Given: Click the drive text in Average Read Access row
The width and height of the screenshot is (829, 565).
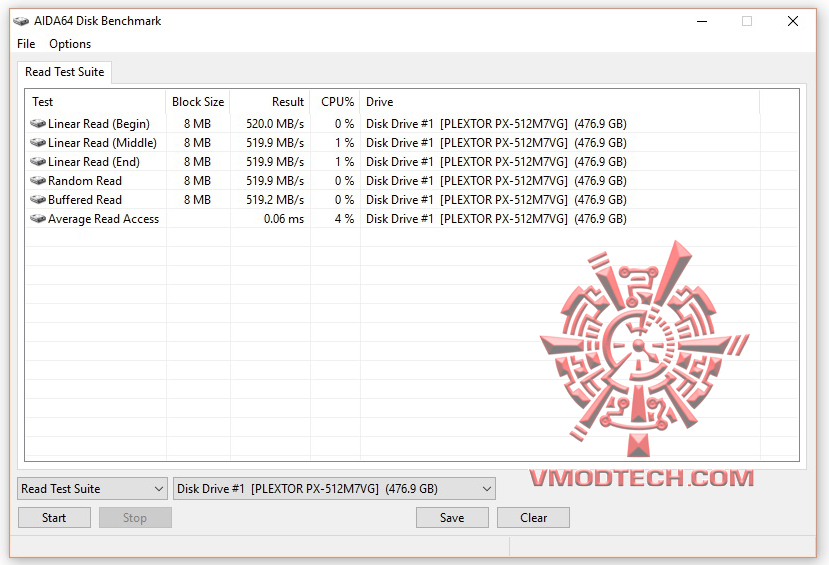Looking at the screenshot, I should pos(496,219).
